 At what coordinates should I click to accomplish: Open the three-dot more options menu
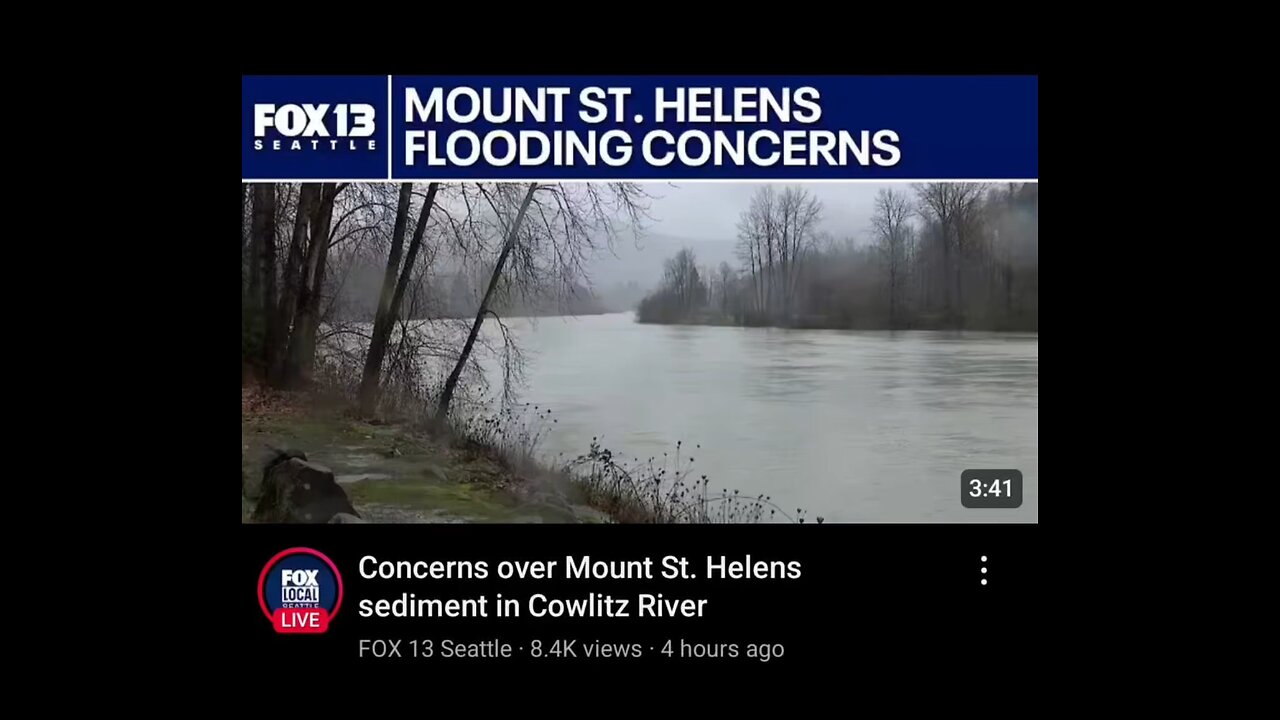984,571
